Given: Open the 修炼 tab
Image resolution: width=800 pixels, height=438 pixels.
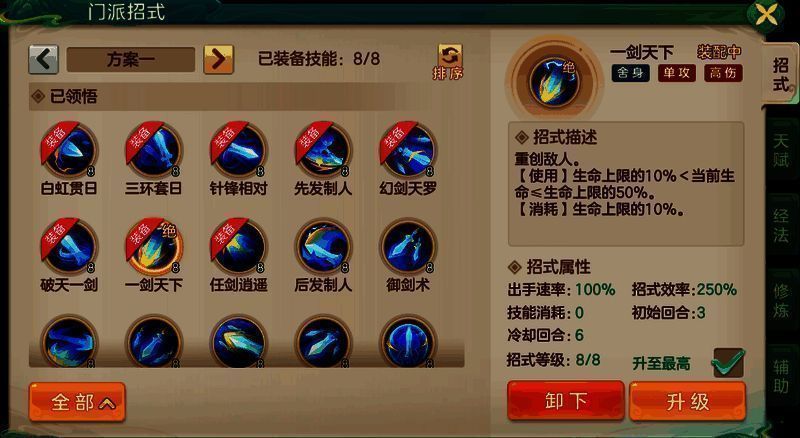Looking at the screenshot, I should point(781,300).
